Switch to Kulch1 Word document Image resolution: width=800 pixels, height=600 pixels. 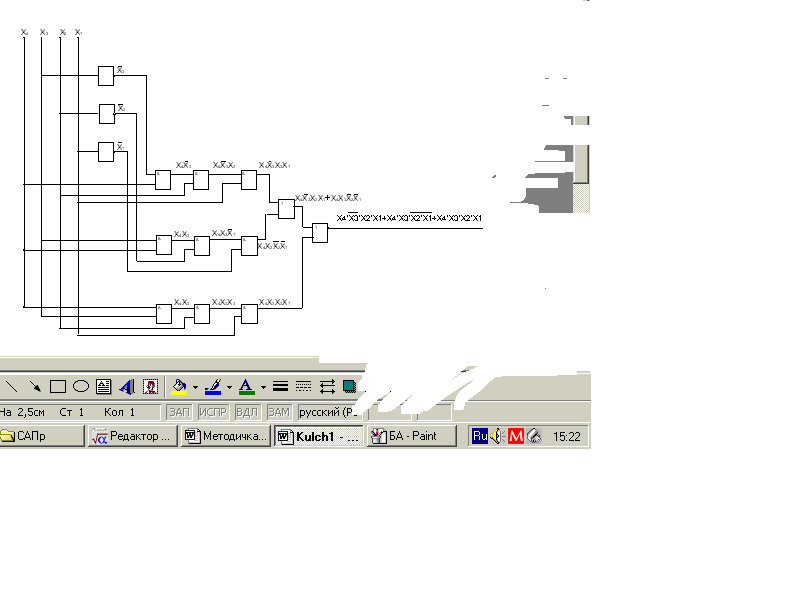(x=319, y=436)
